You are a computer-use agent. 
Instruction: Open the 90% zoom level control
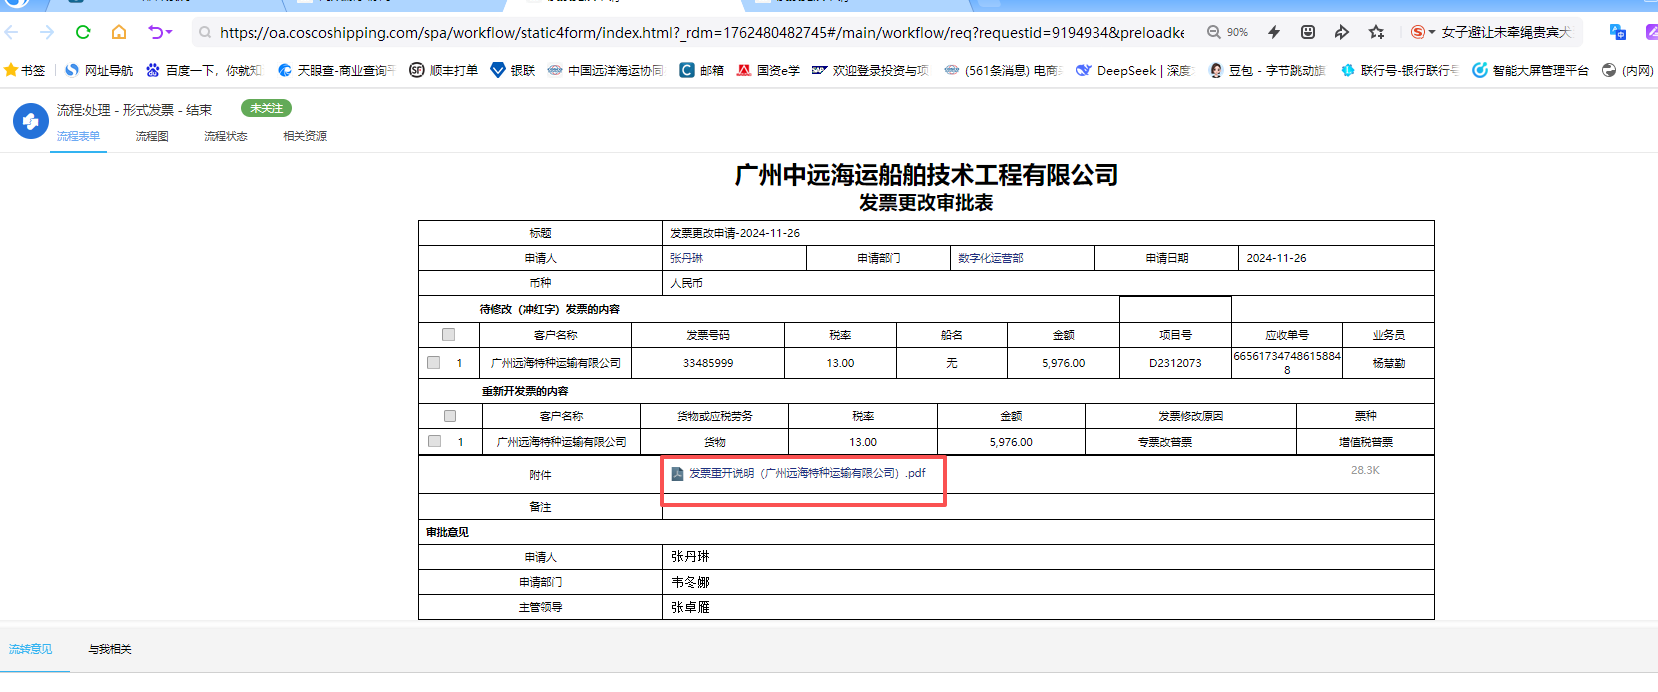(x=1228, y=32)
